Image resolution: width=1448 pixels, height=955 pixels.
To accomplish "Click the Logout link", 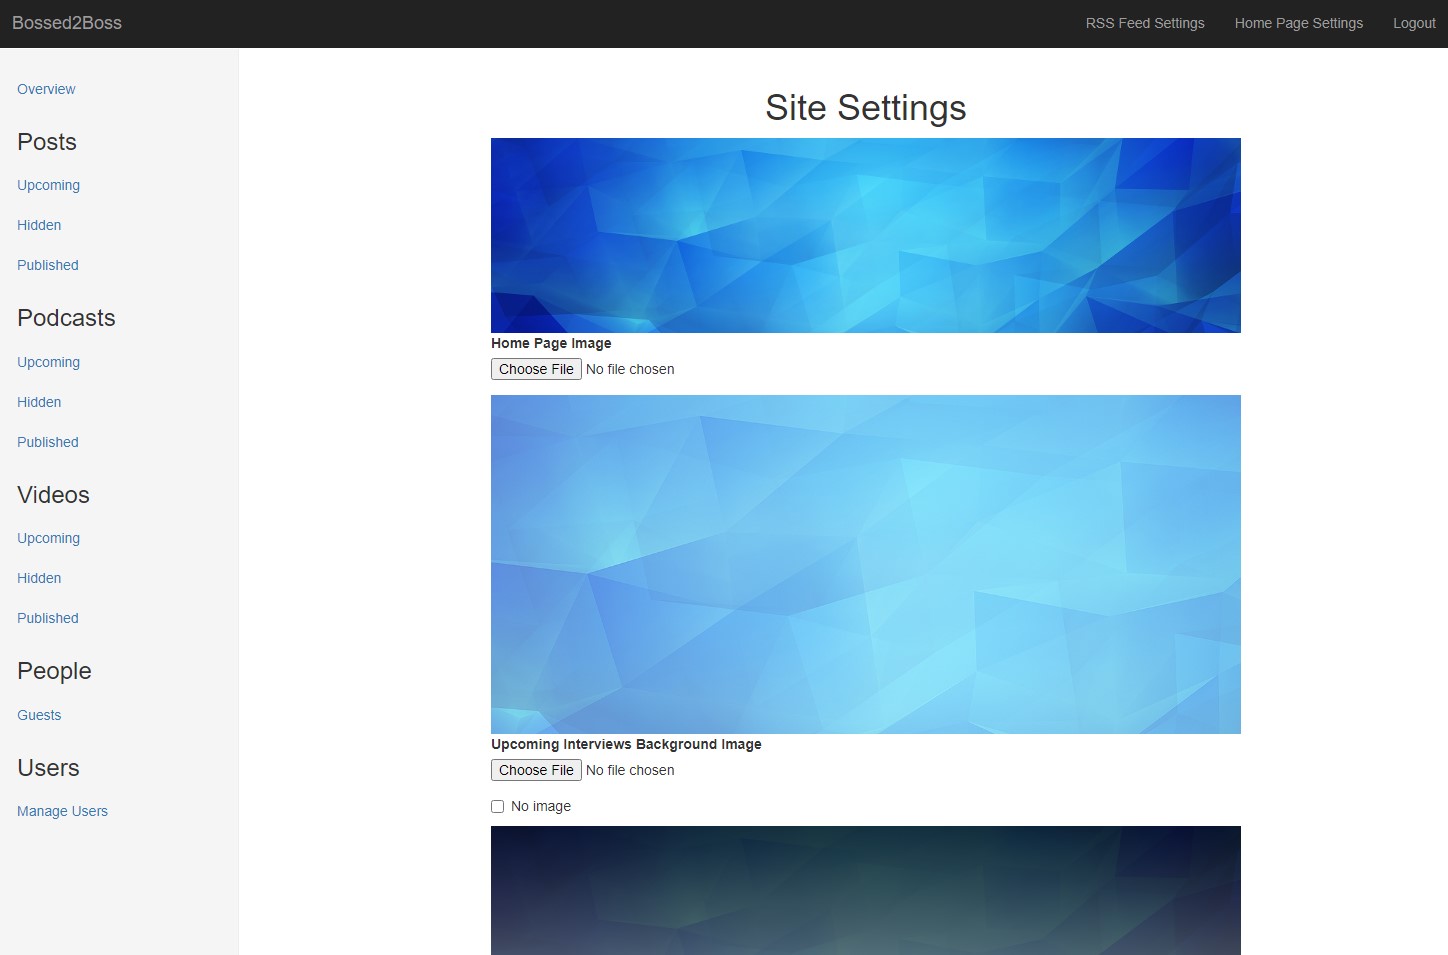I will click(x=1413, y=23).
